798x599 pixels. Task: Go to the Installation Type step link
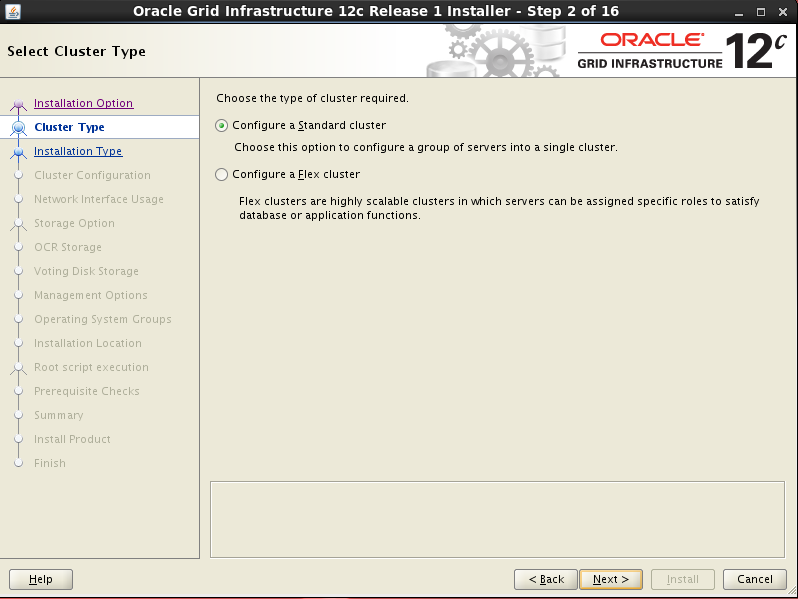click(x=78, y=151)
